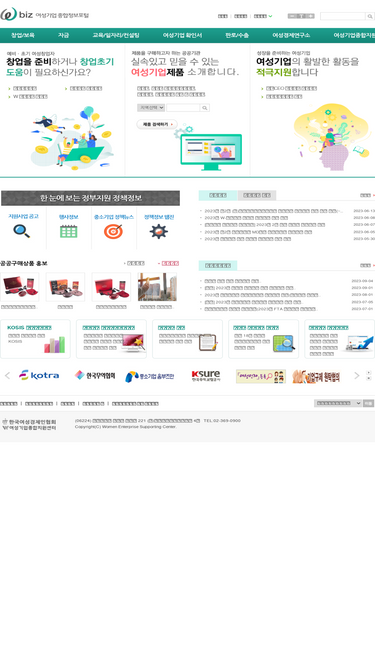Click the W link under startup heading
Viewport: 375px width, 667px height.
[30, 97]
